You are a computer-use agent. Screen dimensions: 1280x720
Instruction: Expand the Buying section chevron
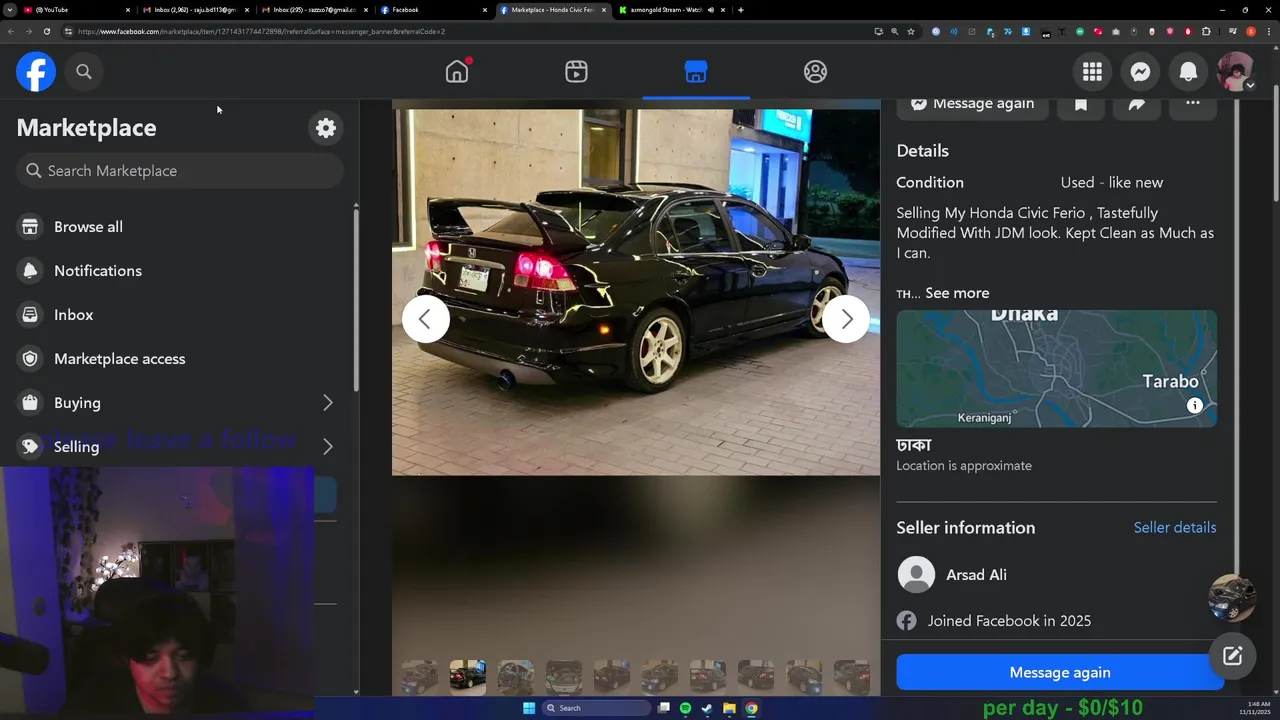(327, 403)
